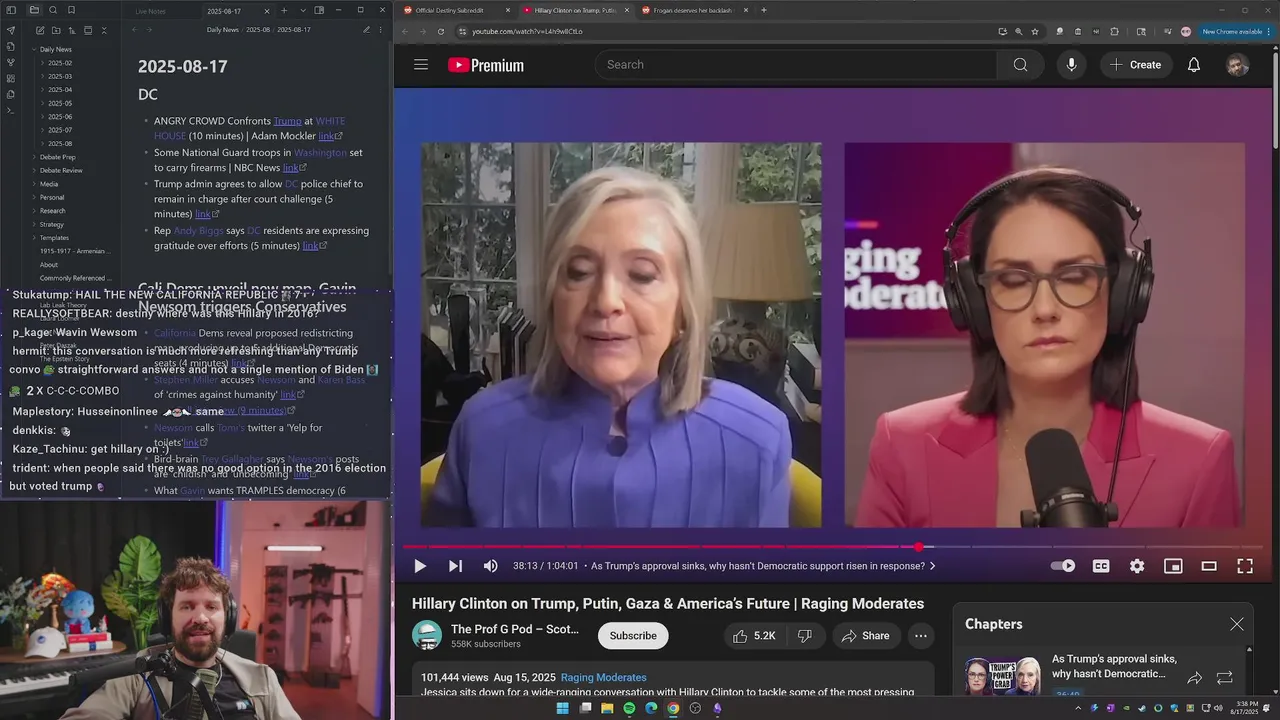Enter fullscreen mode on the video
1280x720 pixels.
pos(1245,566)
